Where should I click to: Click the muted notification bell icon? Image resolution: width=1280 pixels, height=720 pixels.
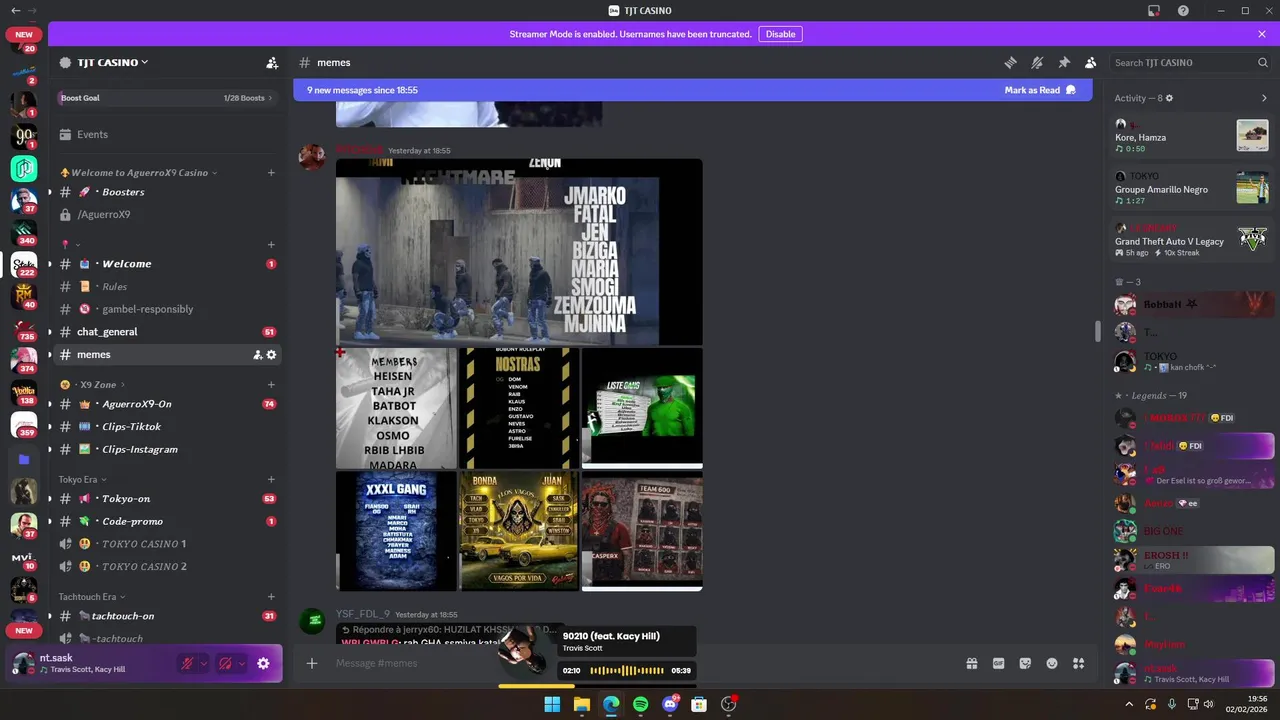pyautogui.click(x=1037, y=62)
